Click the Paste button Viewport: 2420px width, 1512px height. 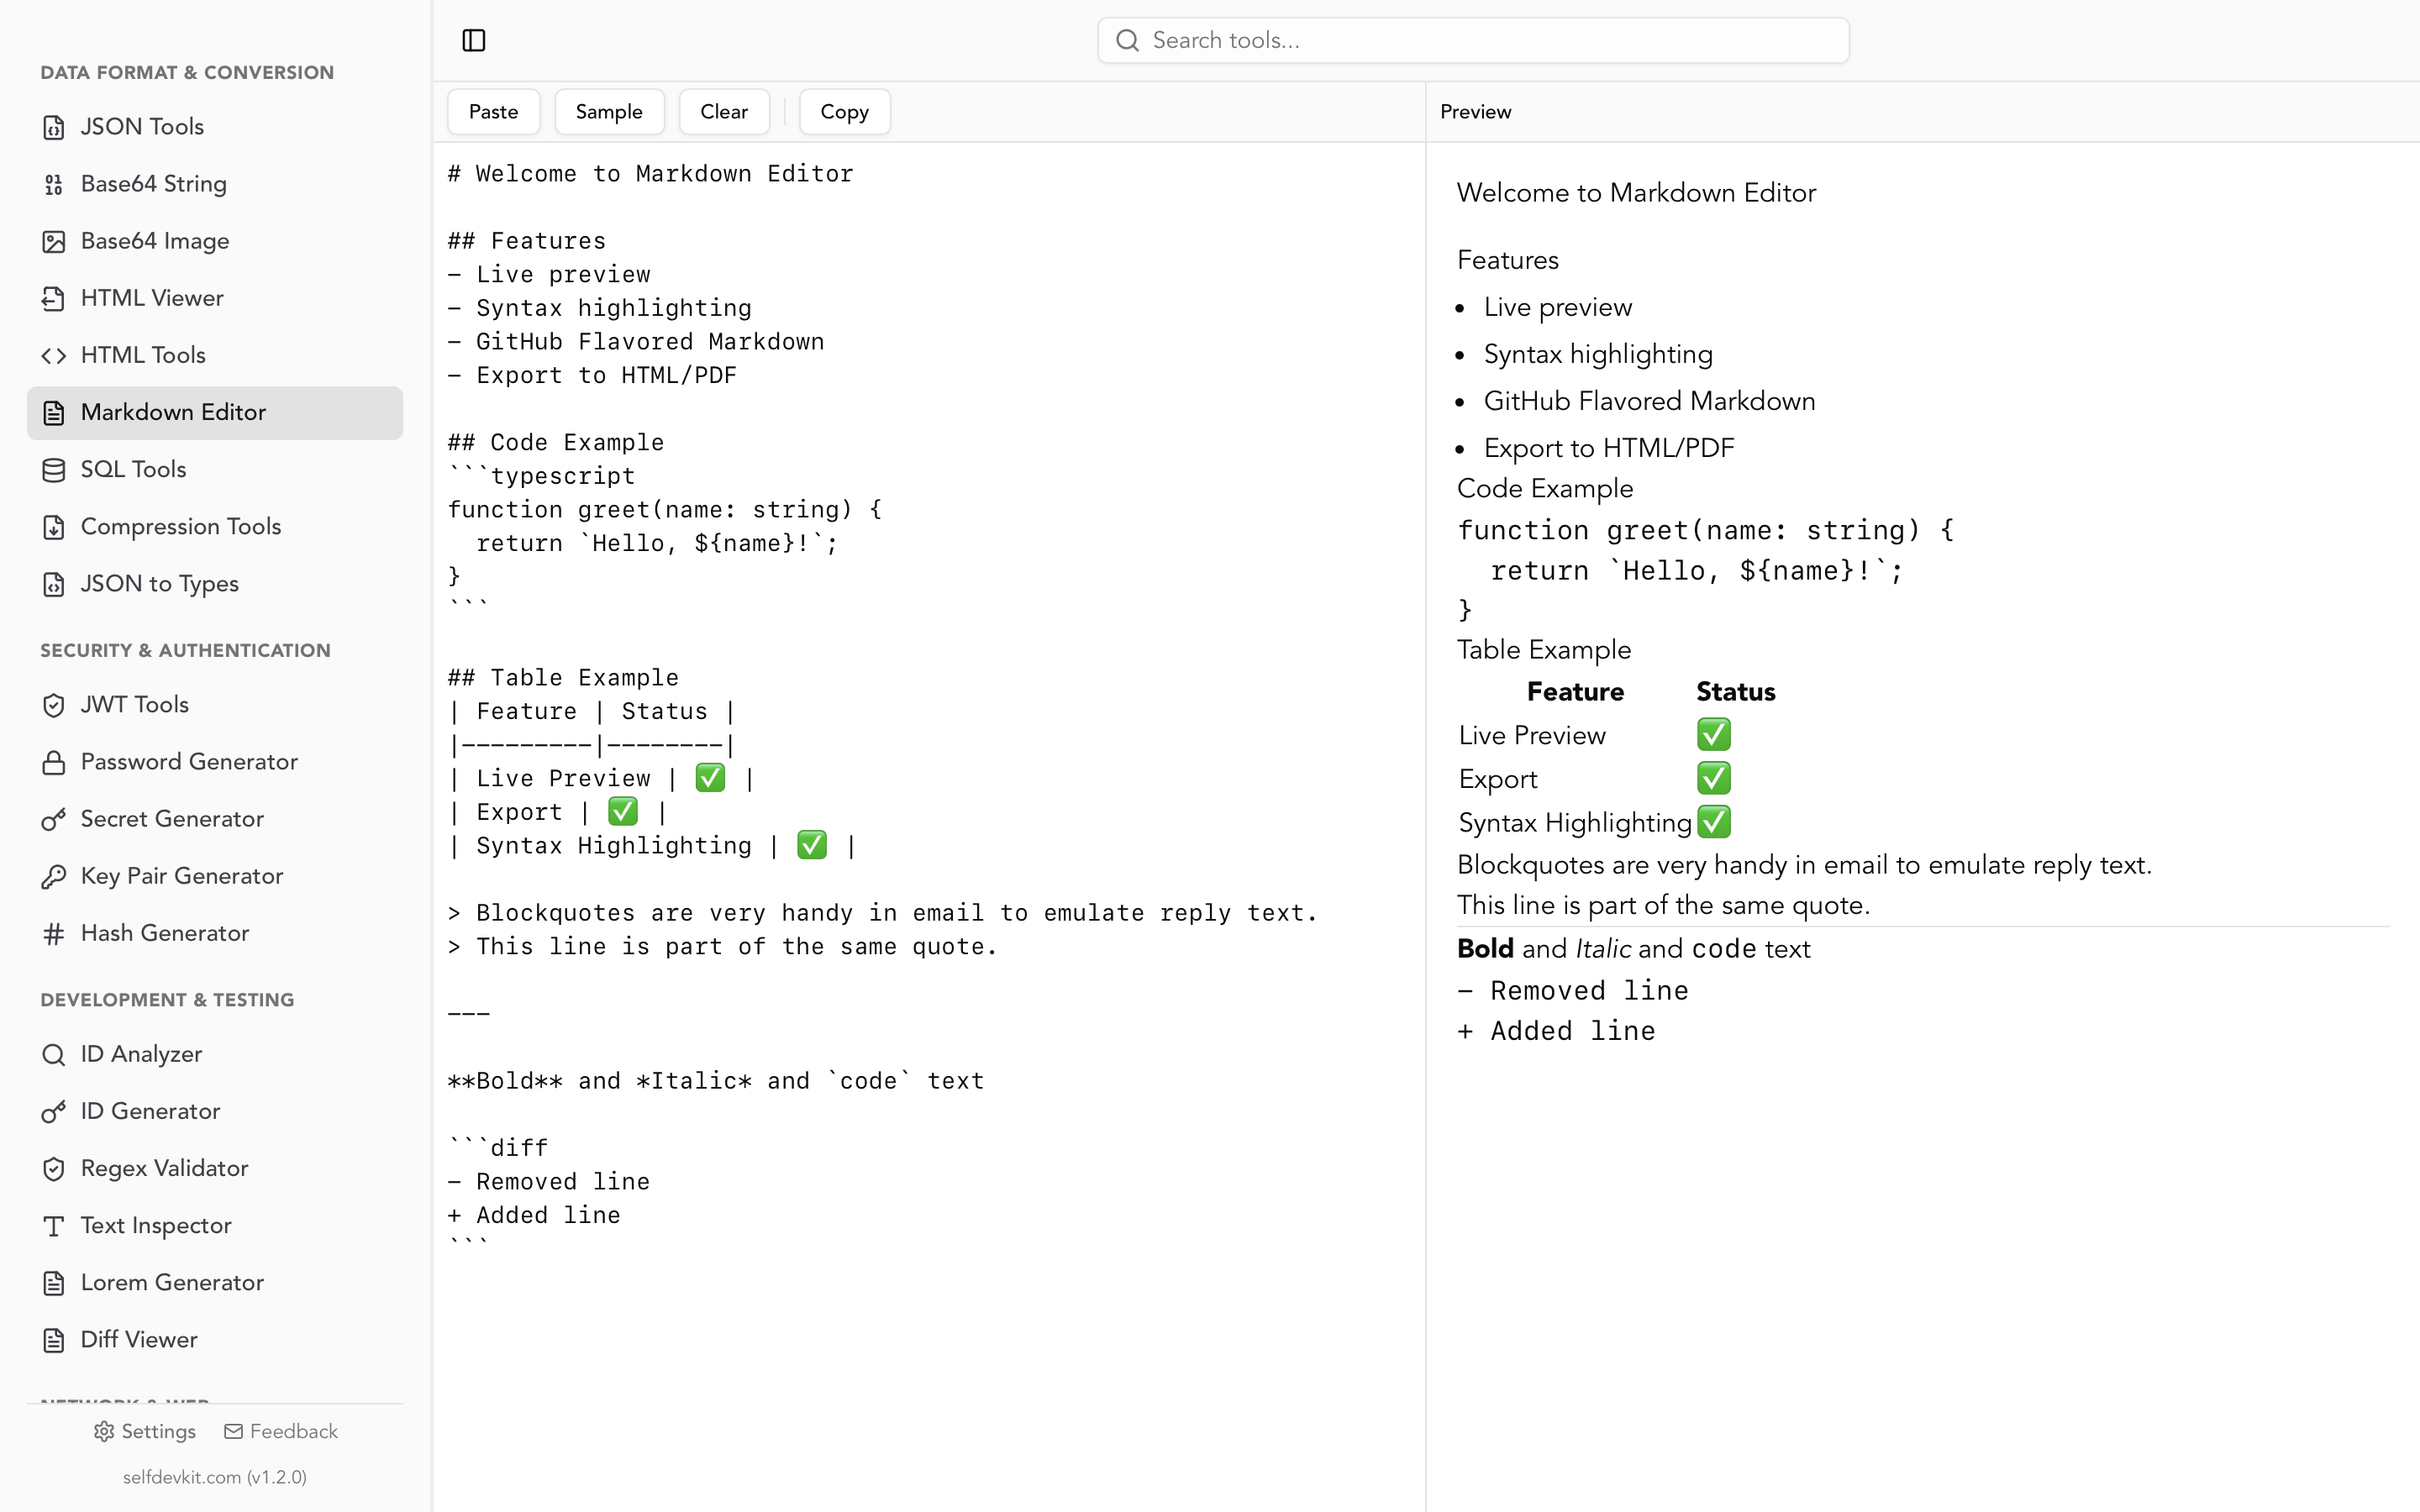494,112
